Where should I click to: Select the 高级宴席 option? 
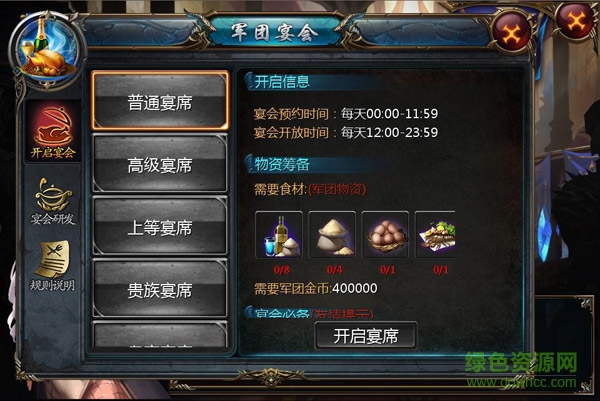click(160, 164)
